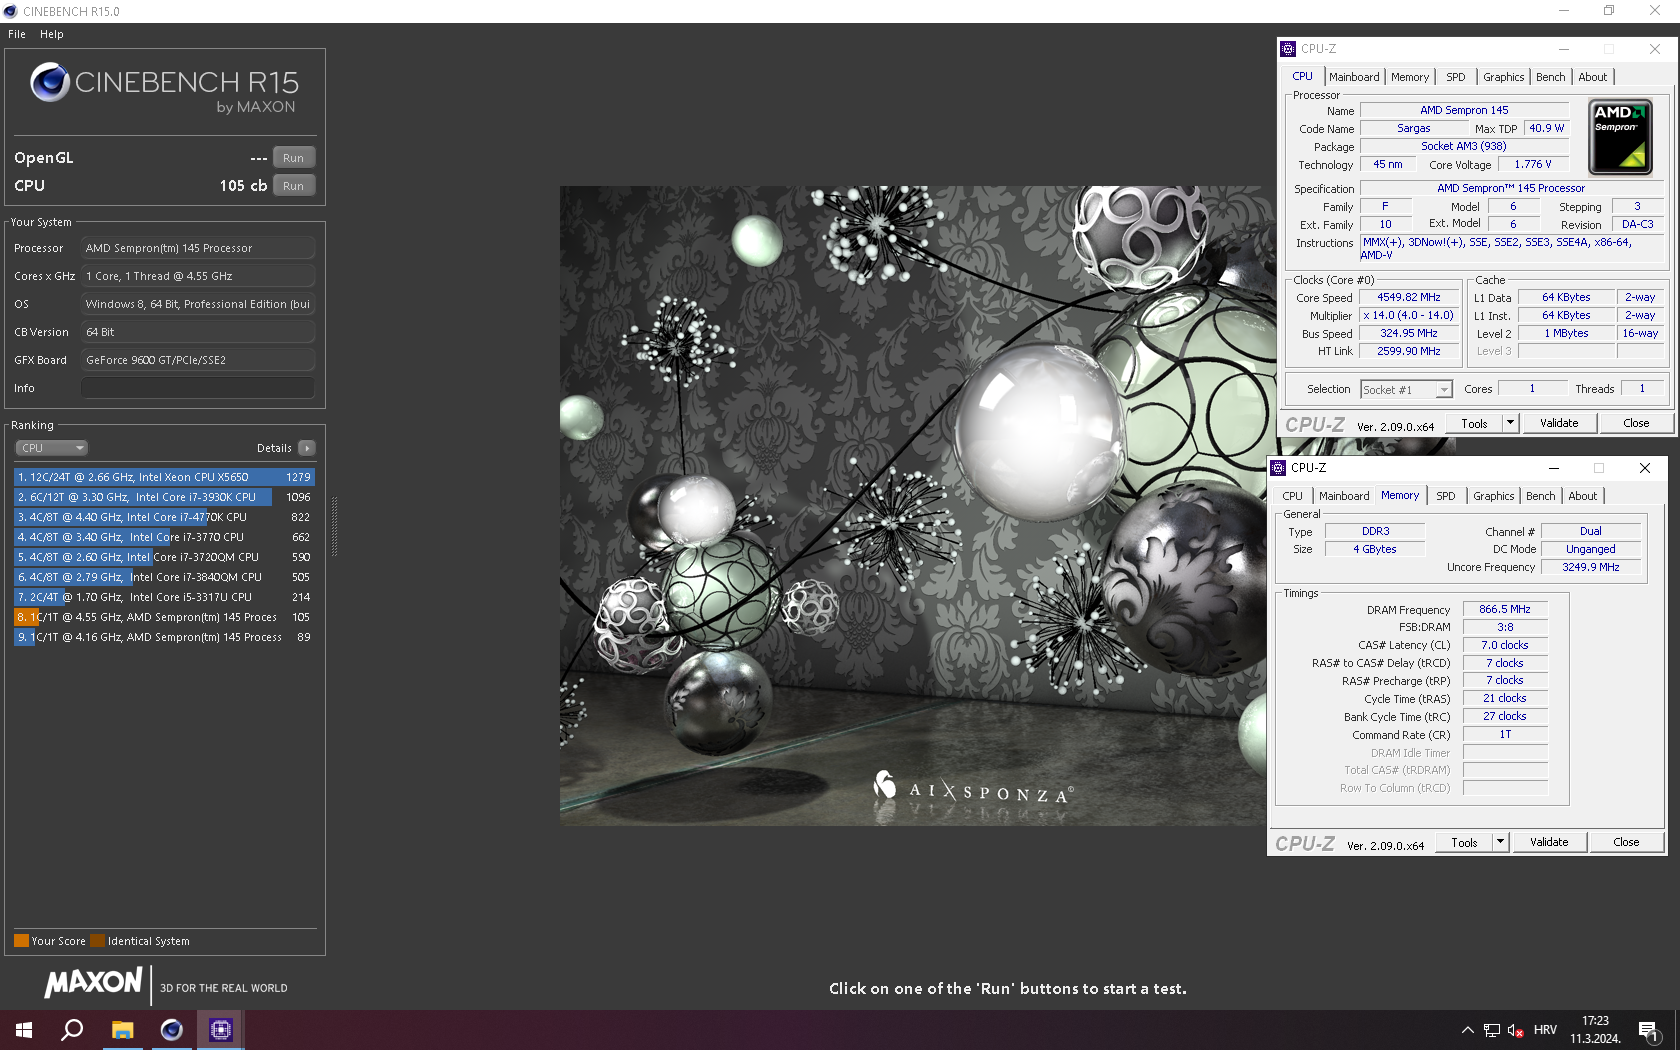1680x1050 pixels.
Task: Open the Socket #1 selection dropdown
Action: pos(1406,390)
